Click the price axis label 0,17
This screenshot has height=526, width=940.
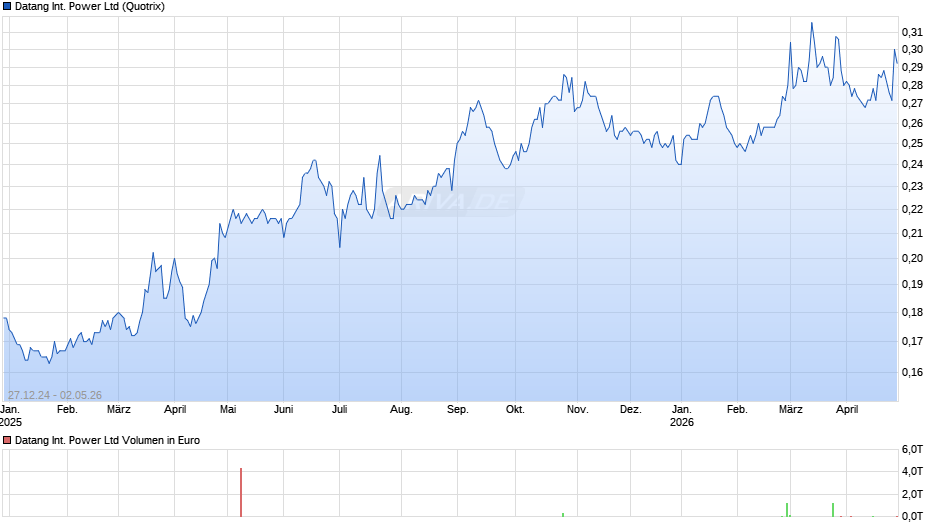pyautogui.click(x=912, y=341)
